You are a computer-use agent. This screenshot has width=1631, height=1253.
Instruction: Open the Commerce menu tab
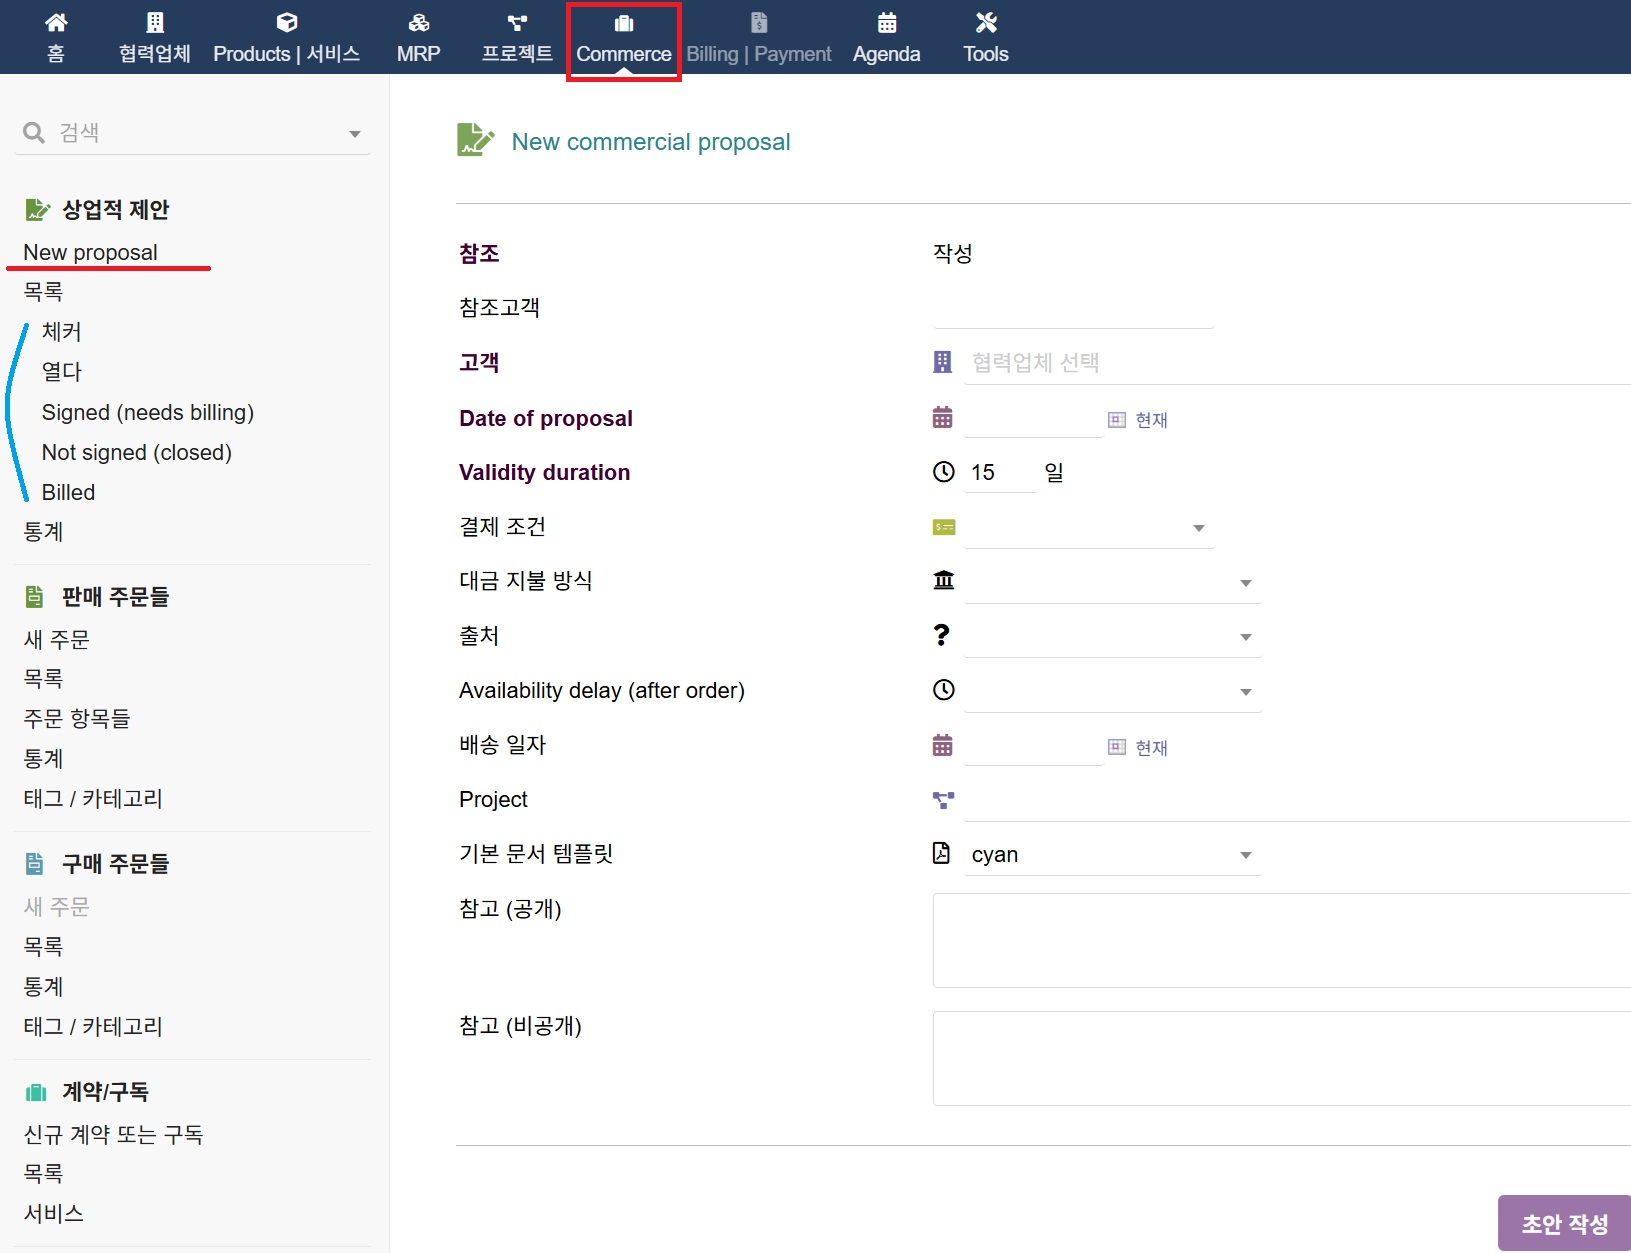click(x=623, y=40)
